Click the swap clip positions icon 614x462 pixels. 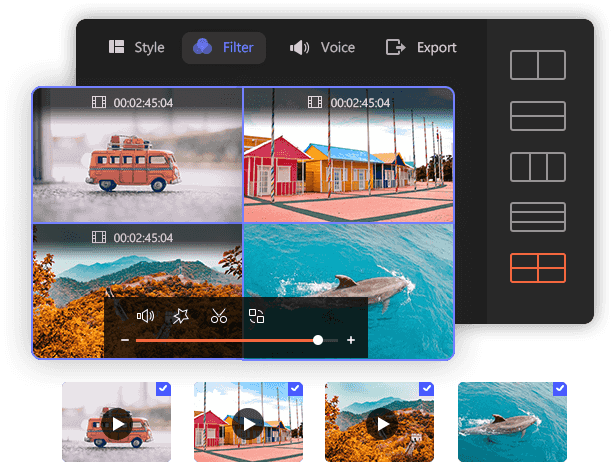pos(256,316)
